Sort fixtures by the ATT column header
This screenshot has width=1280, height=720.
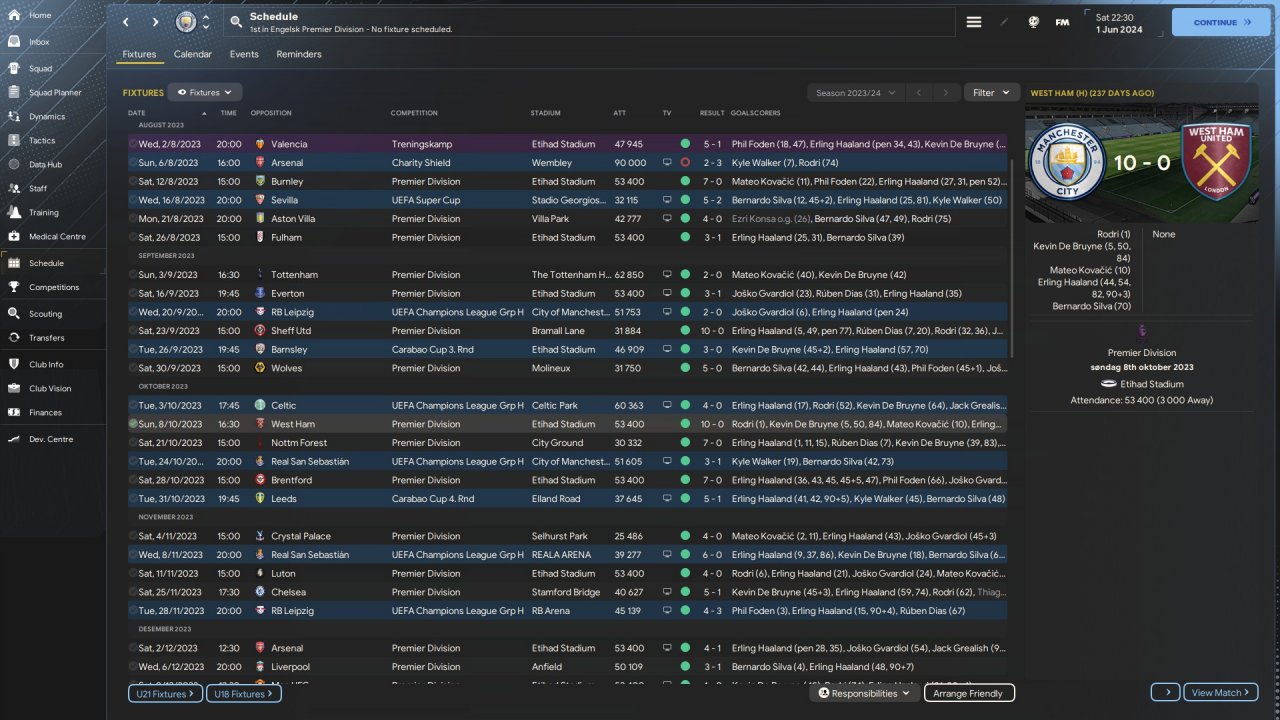[620, 113]
